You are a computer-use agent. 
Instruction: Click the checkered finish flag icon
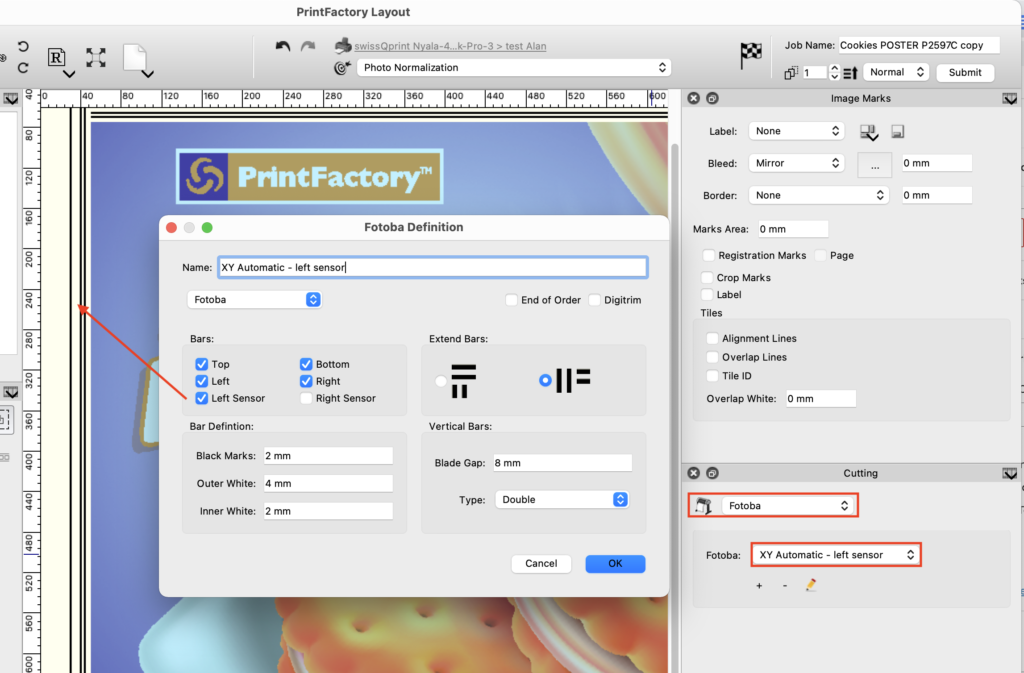751,55
